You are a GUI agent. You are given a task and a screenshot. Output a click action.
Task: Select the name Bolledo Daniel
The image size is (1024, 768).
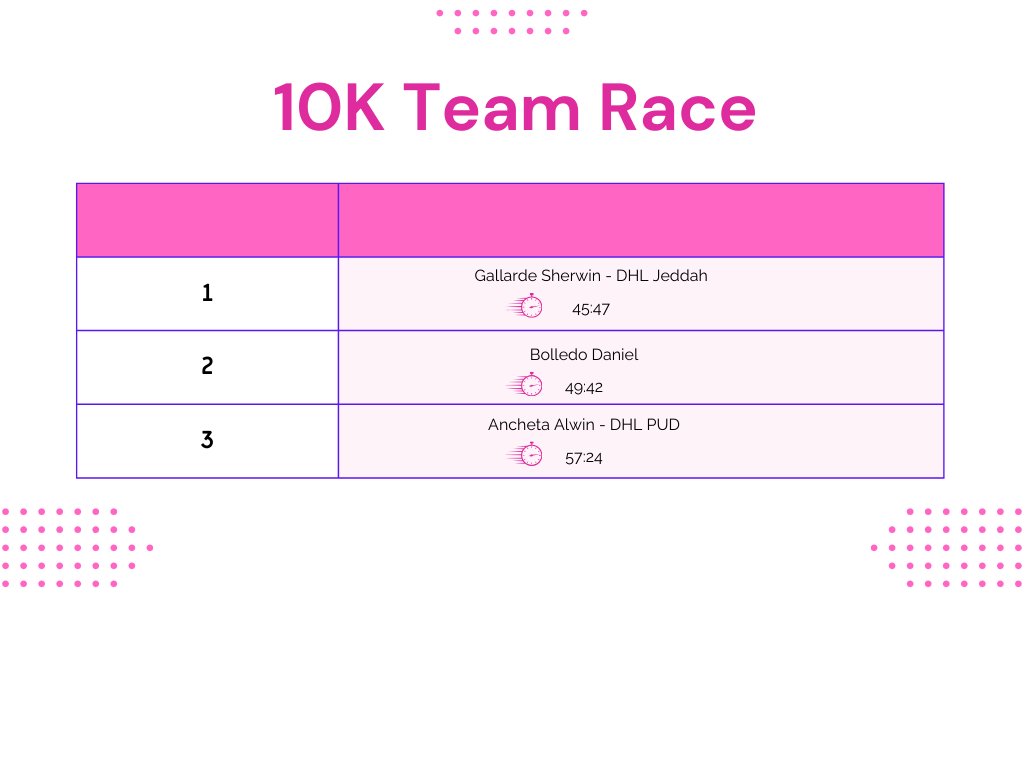tap(584, 355)
